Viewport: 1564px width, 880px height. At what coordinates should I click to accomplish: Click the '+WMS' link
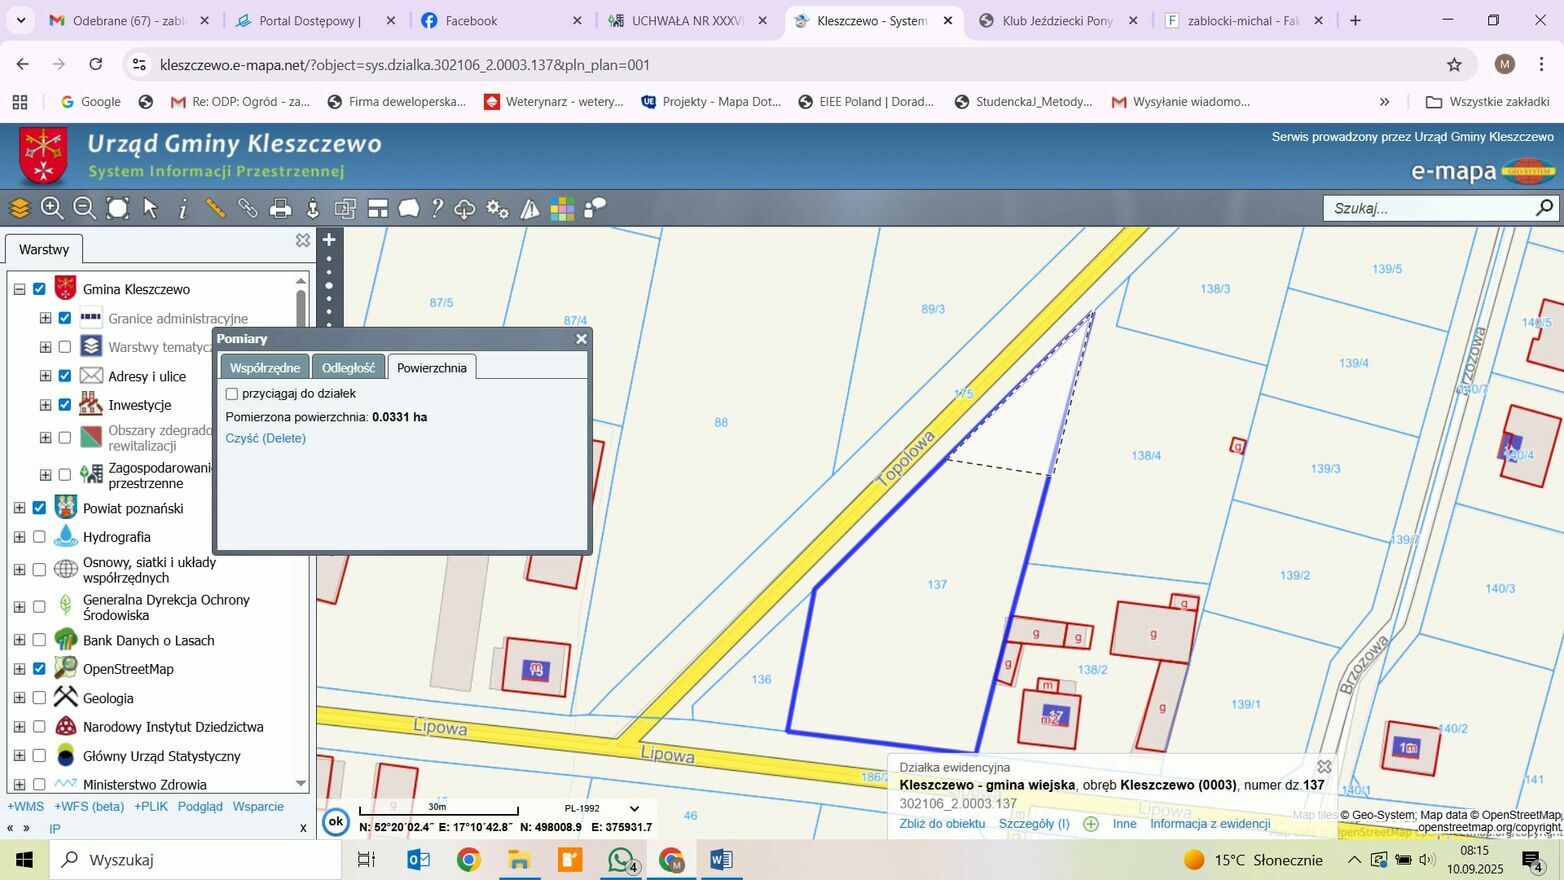pos(26,806)
